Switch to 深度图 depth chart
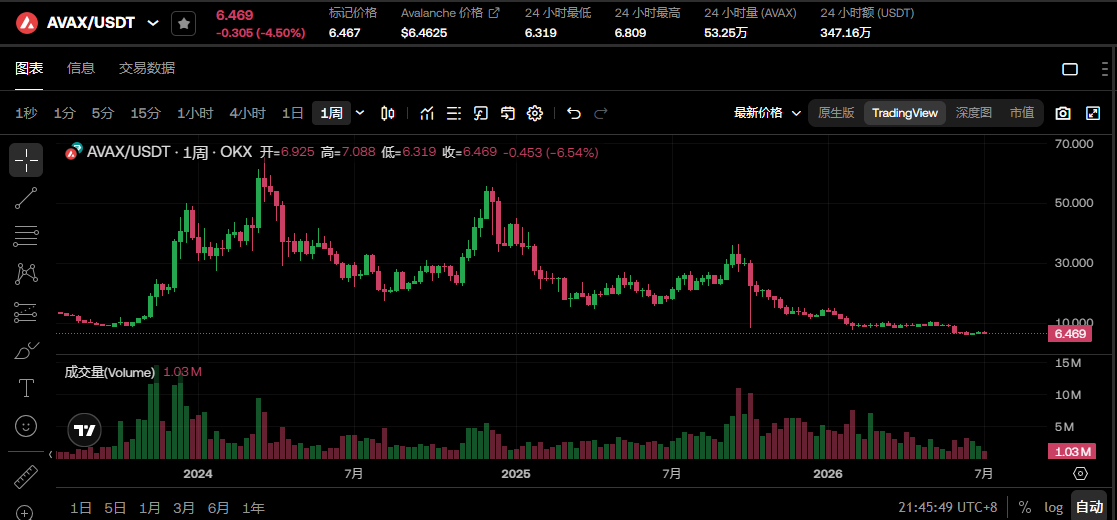Viewport: 1117px width, 520px height. pyautogui.click(x=973, y=113)
